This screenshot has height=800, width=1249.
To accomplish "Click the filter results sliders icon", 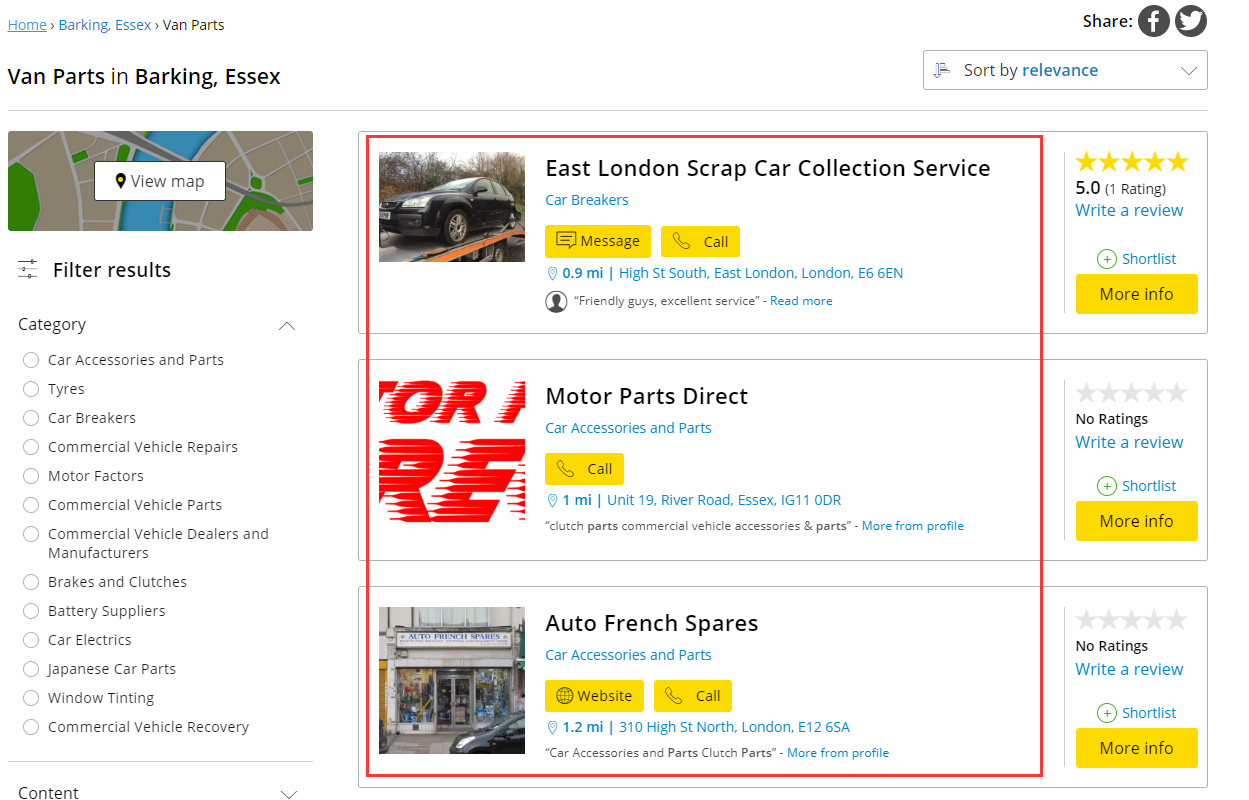I will point(28,270).
